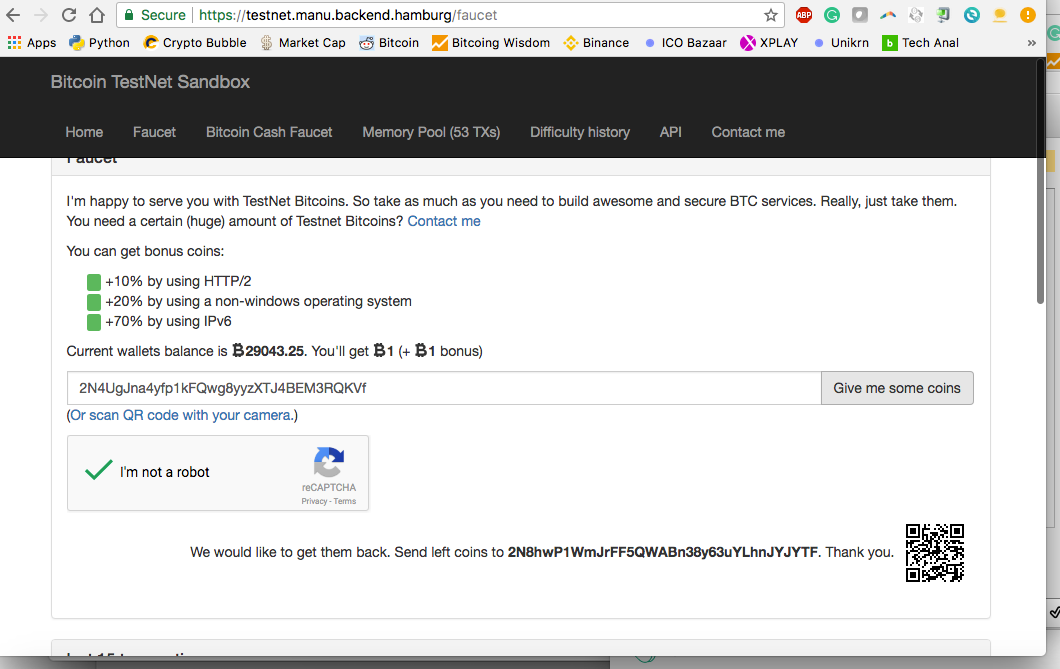
Task: Open the Faucet nav item
Action: point(154,132)
